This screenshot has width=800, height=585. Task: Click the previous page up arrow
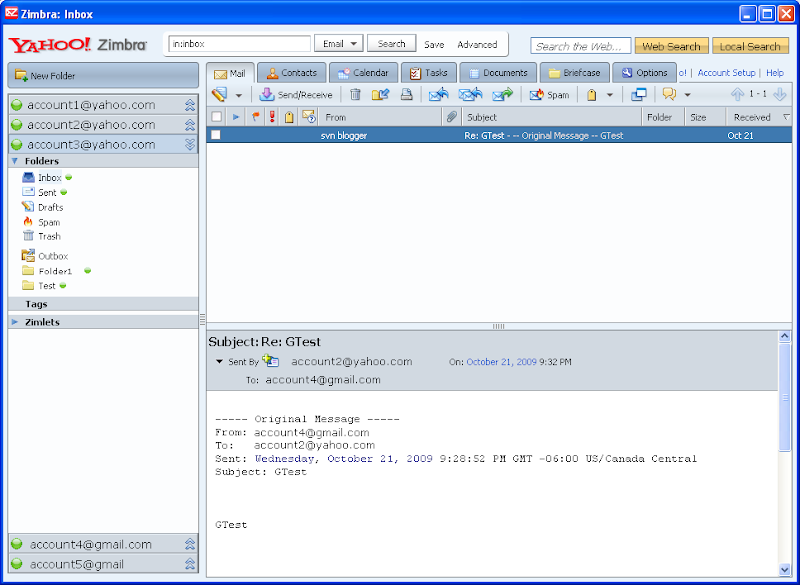[x=737, y=94]
